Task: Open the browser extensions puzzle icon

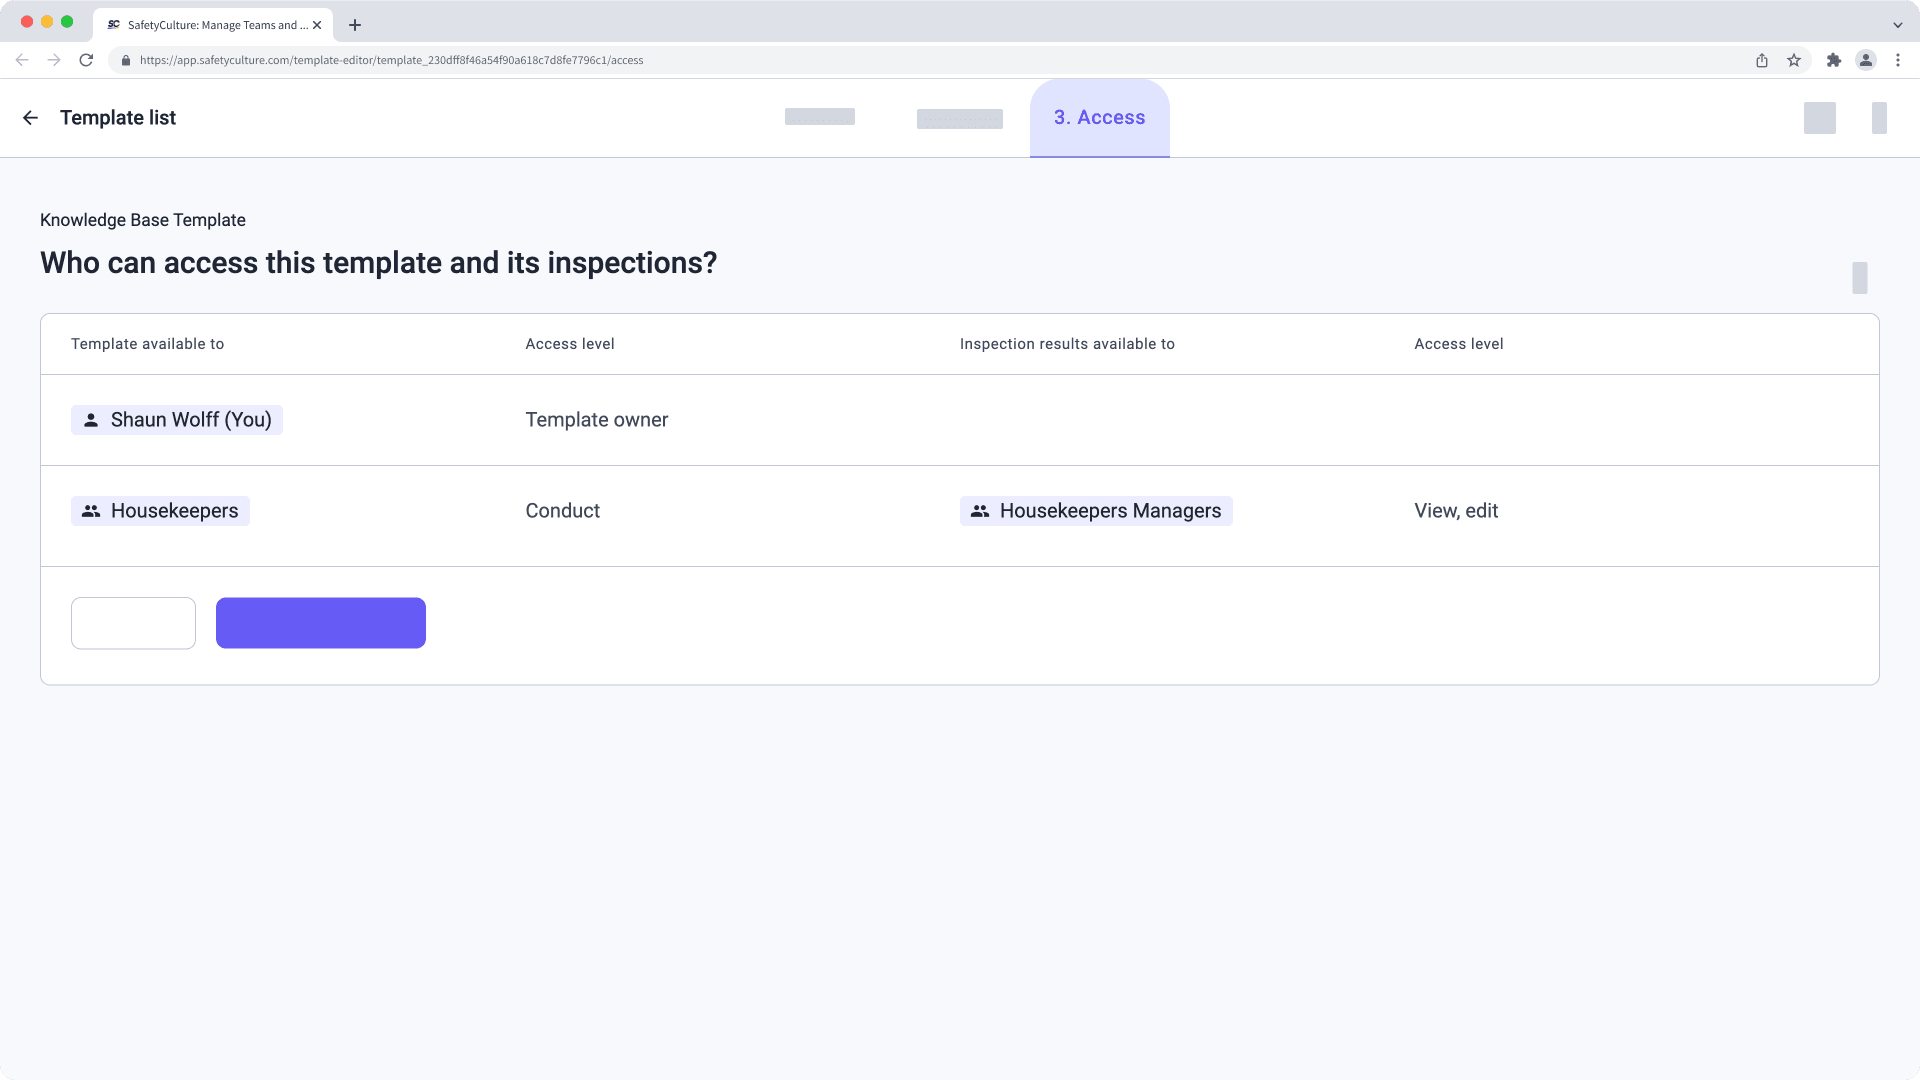Action: [1833, 60]
